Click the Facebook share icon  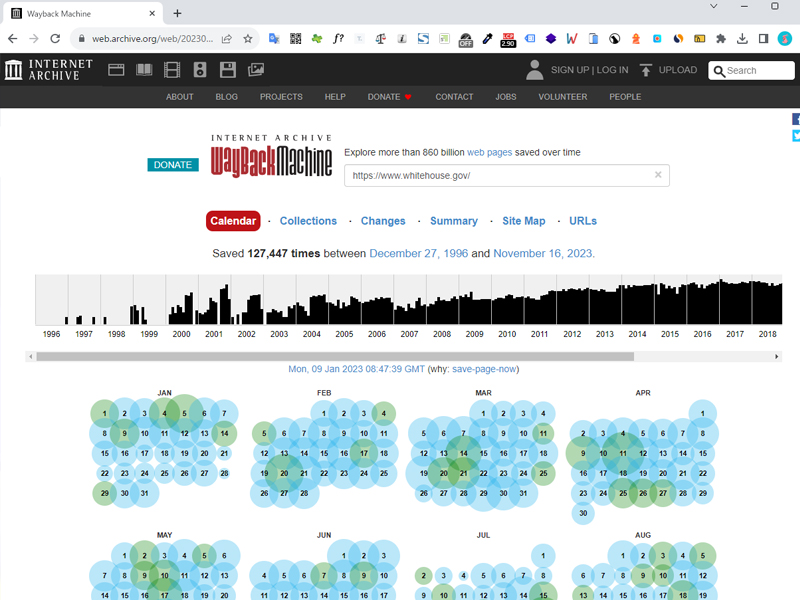pyautogui.click(x=796, y=119)
